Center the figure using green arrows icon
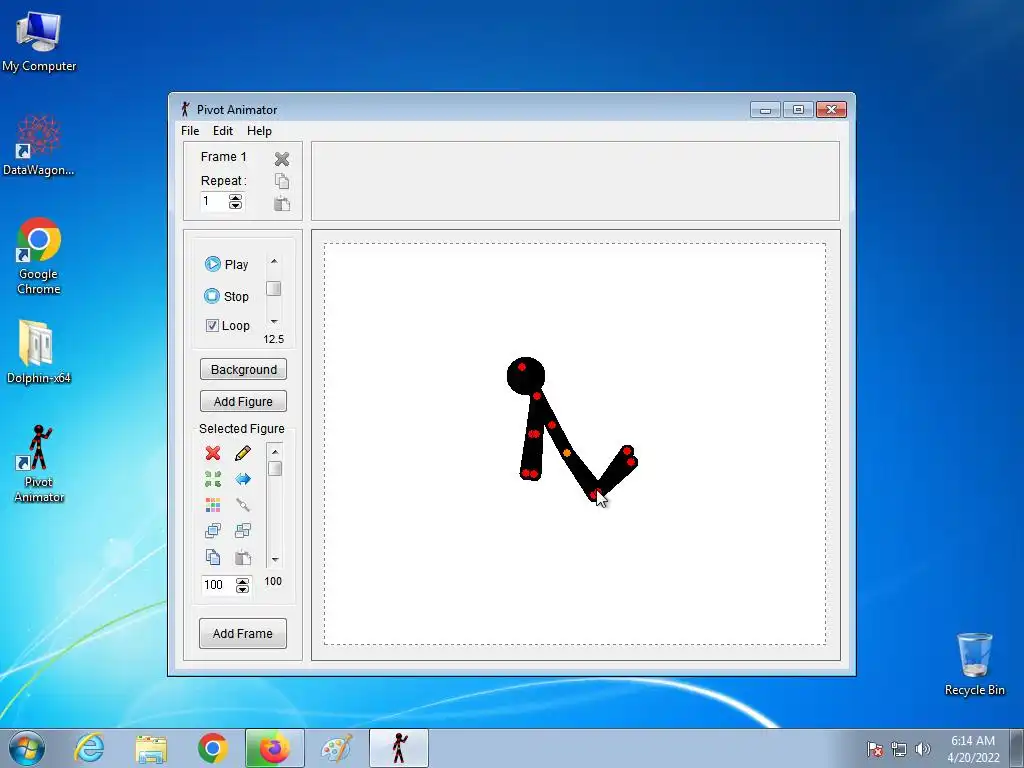Screen dimensions: 1024x768 click(213, 479)
